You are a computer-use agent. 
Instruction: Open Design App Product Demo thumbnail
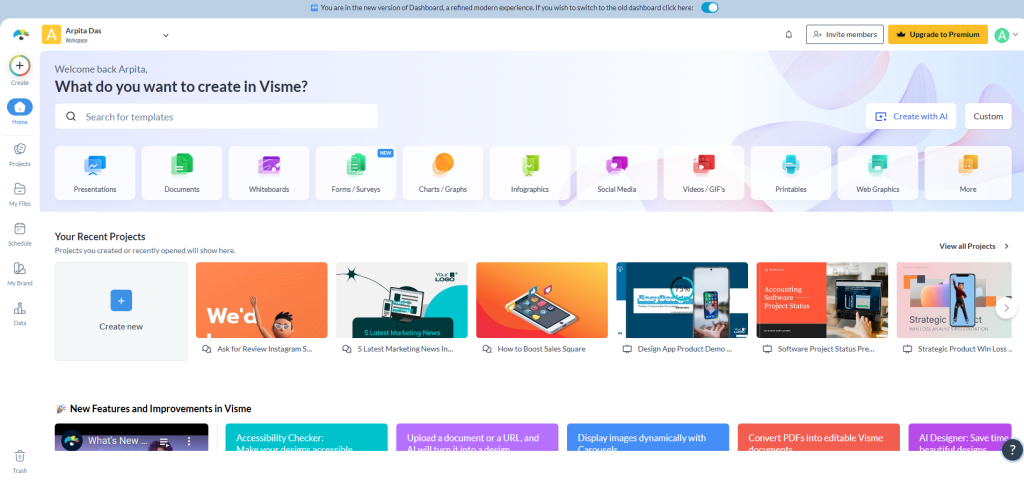[682, 300]
